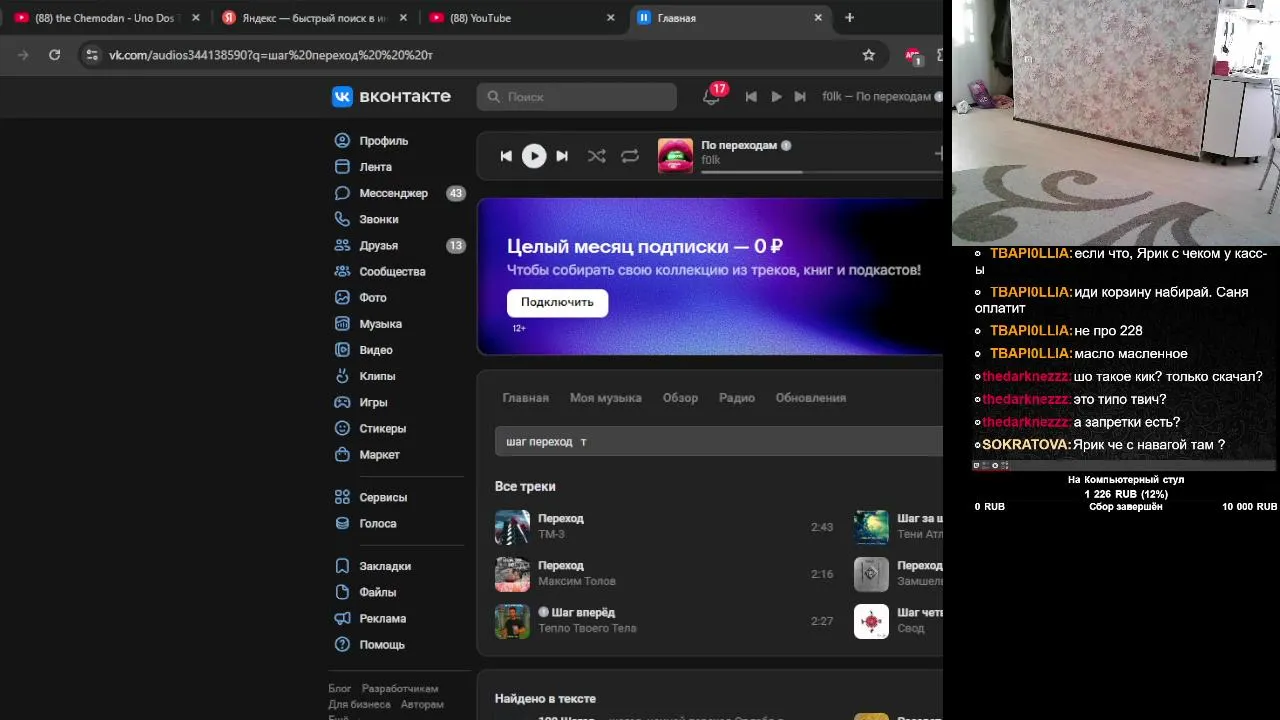Skip to previous track in player panel
The height and width of the screenshot is (720, 1280).
click(x=506, y=156)
